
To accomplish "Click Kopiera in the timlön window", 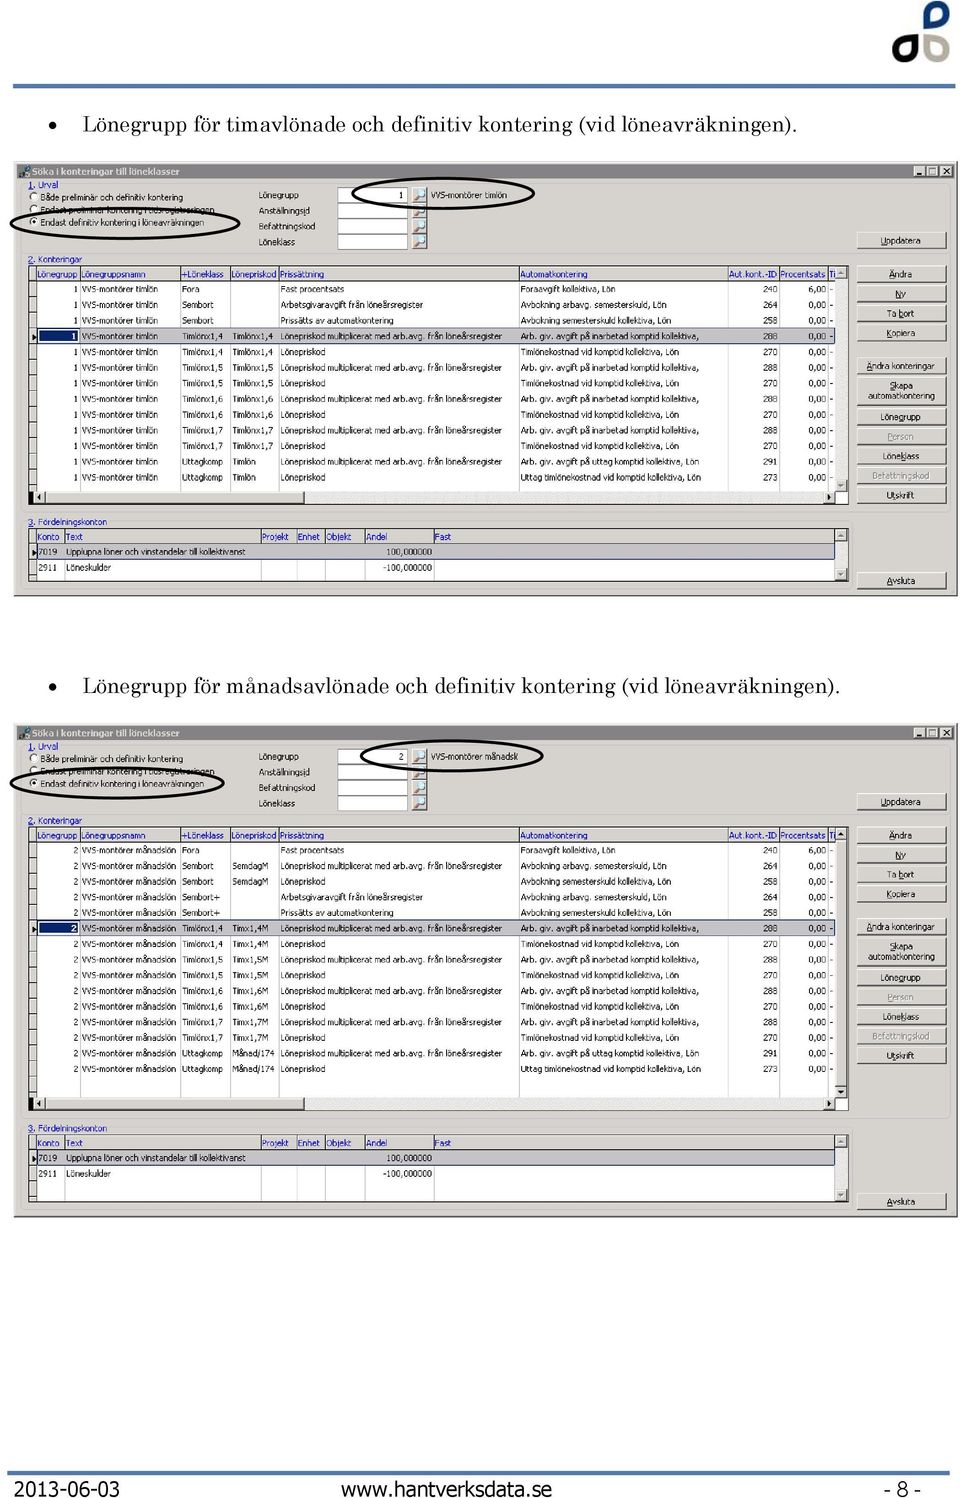I will coord(901,334).
